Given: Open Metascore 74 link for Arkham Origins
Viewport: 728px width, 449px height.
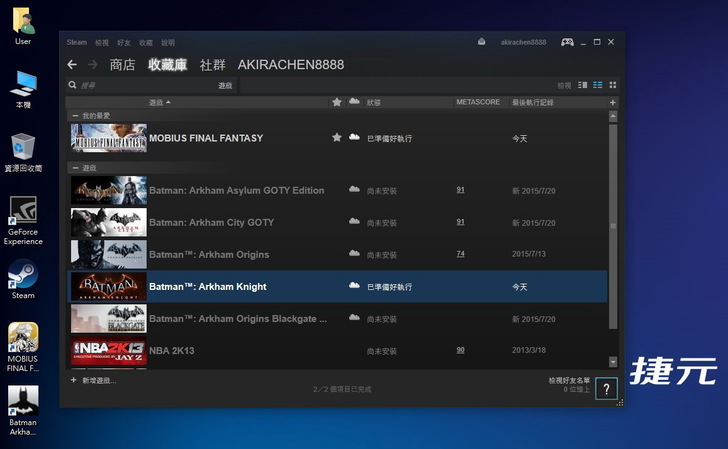Looking at the screenshot, I should 460,254.
